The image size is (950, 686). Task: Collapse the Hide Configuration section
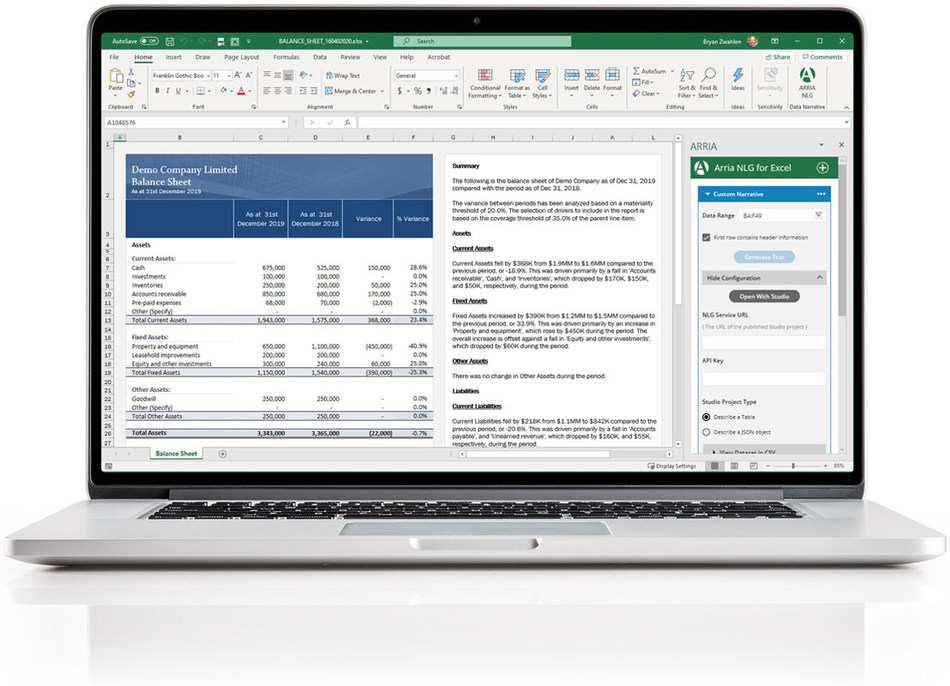pos(763,278)
